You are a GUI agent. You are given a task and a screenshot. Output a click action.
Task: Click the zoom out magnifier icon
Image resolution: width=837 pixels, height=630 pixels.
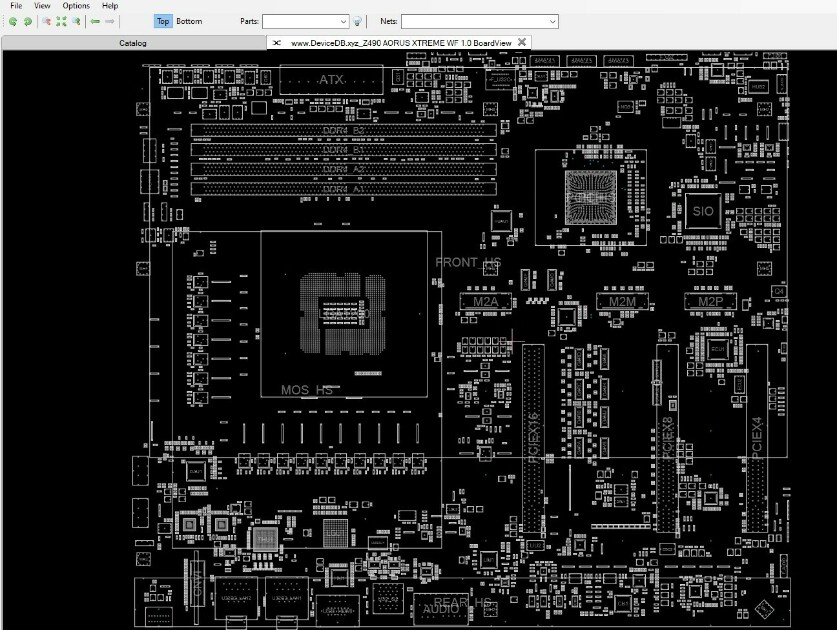(x=46, y=21)
